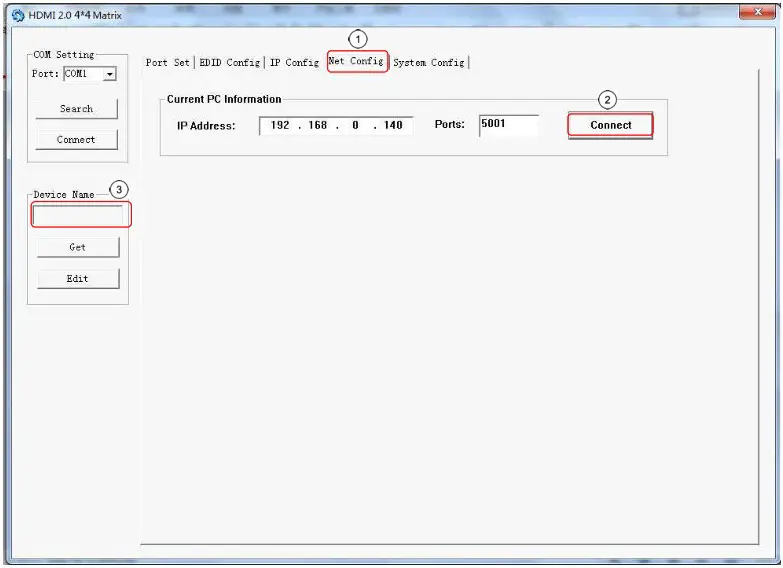Open the IP Config tab
Viewport: 783px width, 568px height.
click(295, 62)
